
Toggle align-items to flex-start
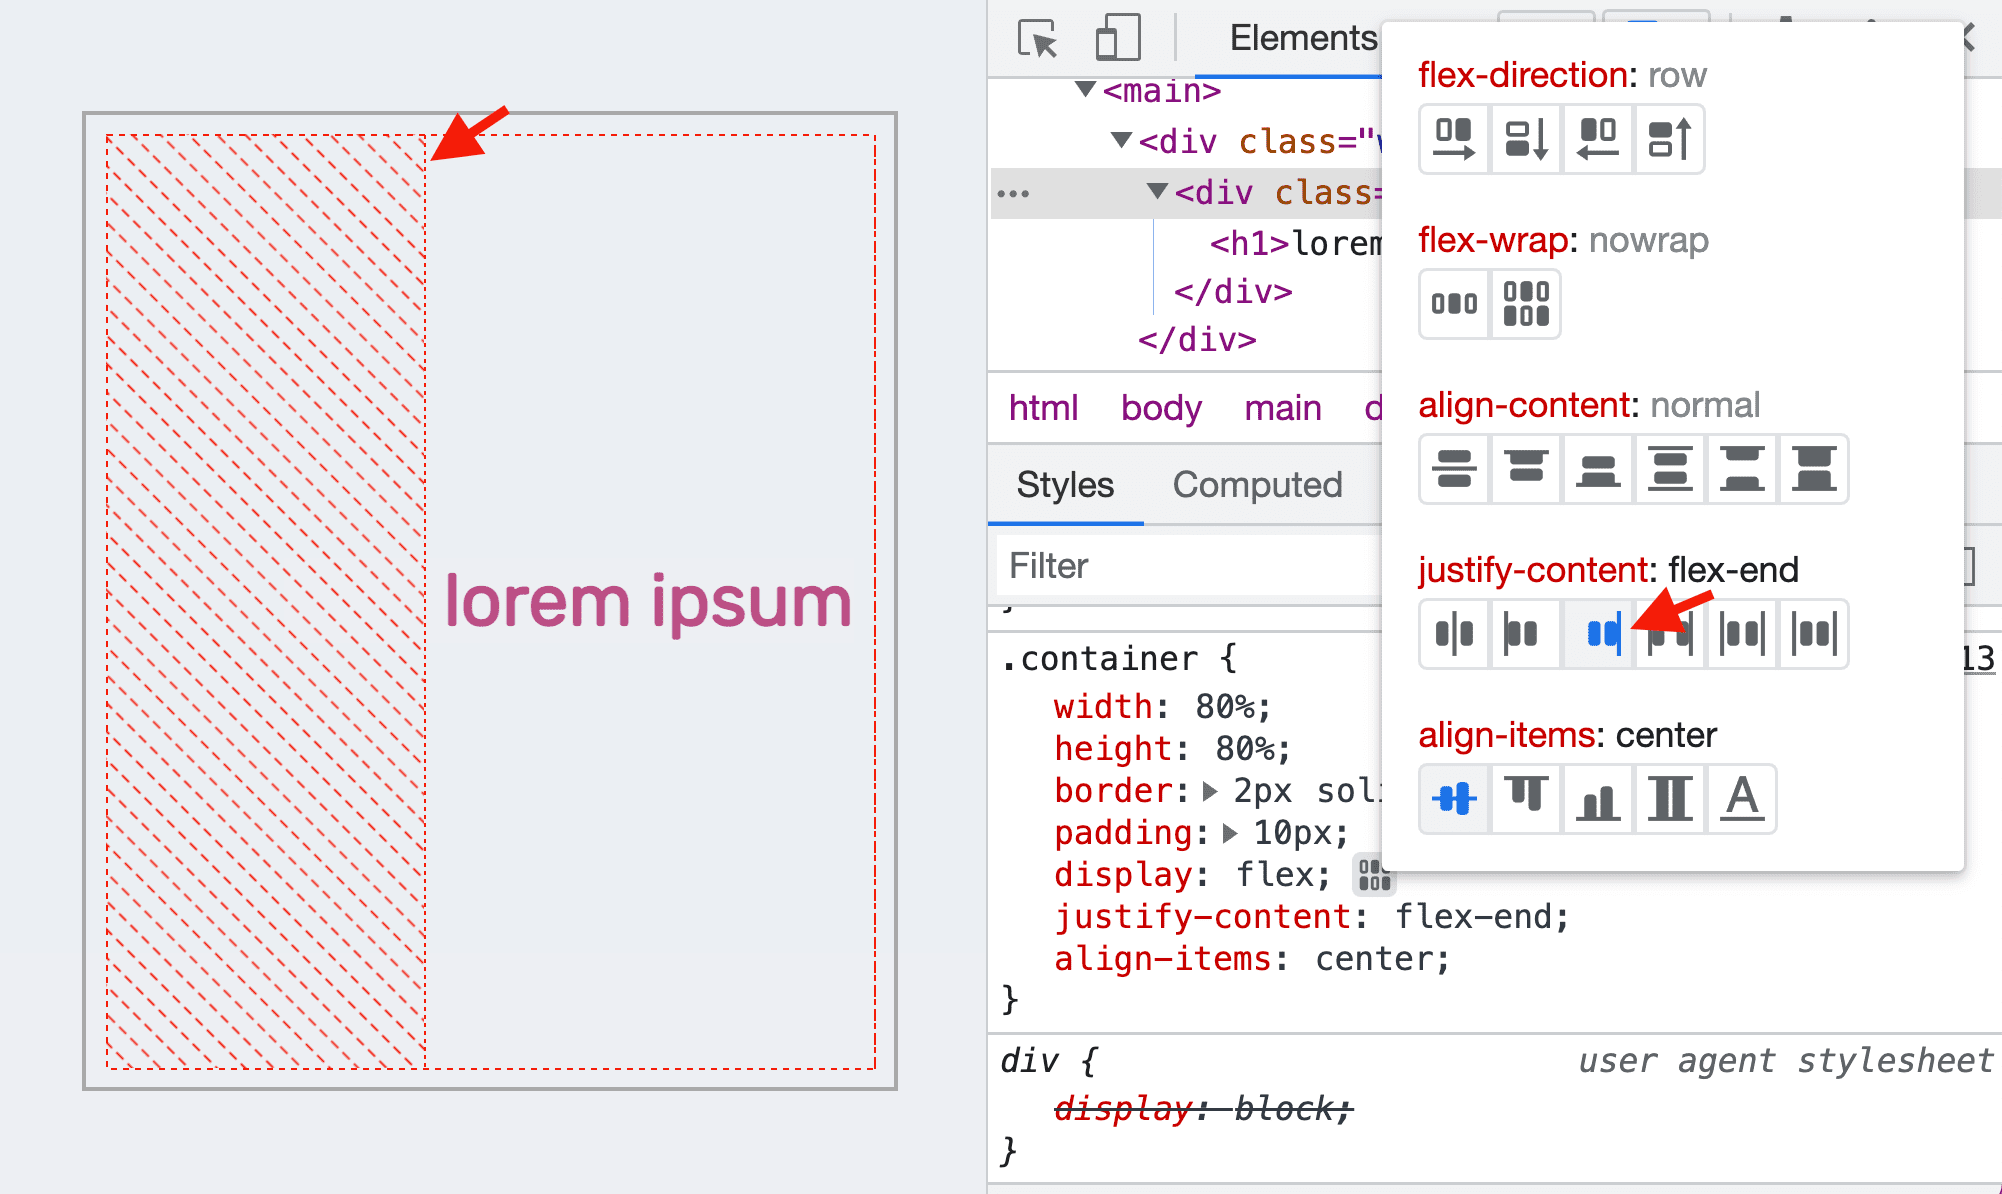click(1525, 797)
